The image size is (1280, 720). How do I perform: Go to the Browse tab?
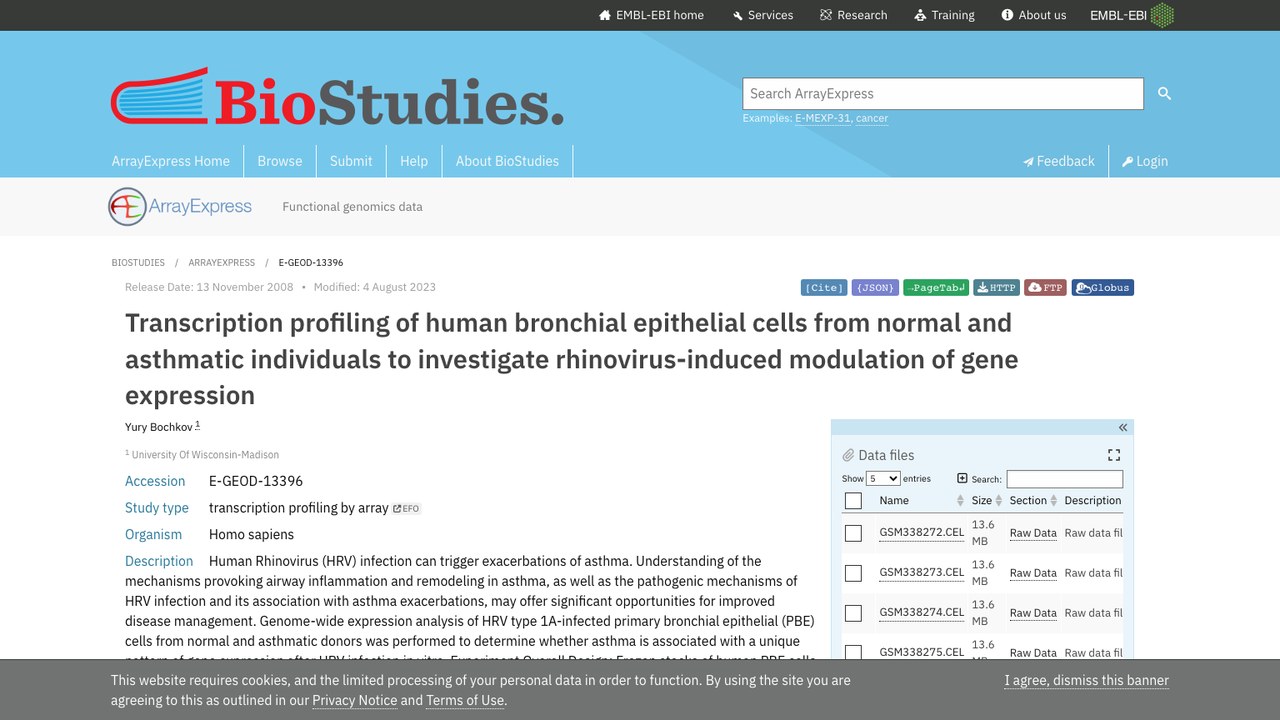[280, 161]
